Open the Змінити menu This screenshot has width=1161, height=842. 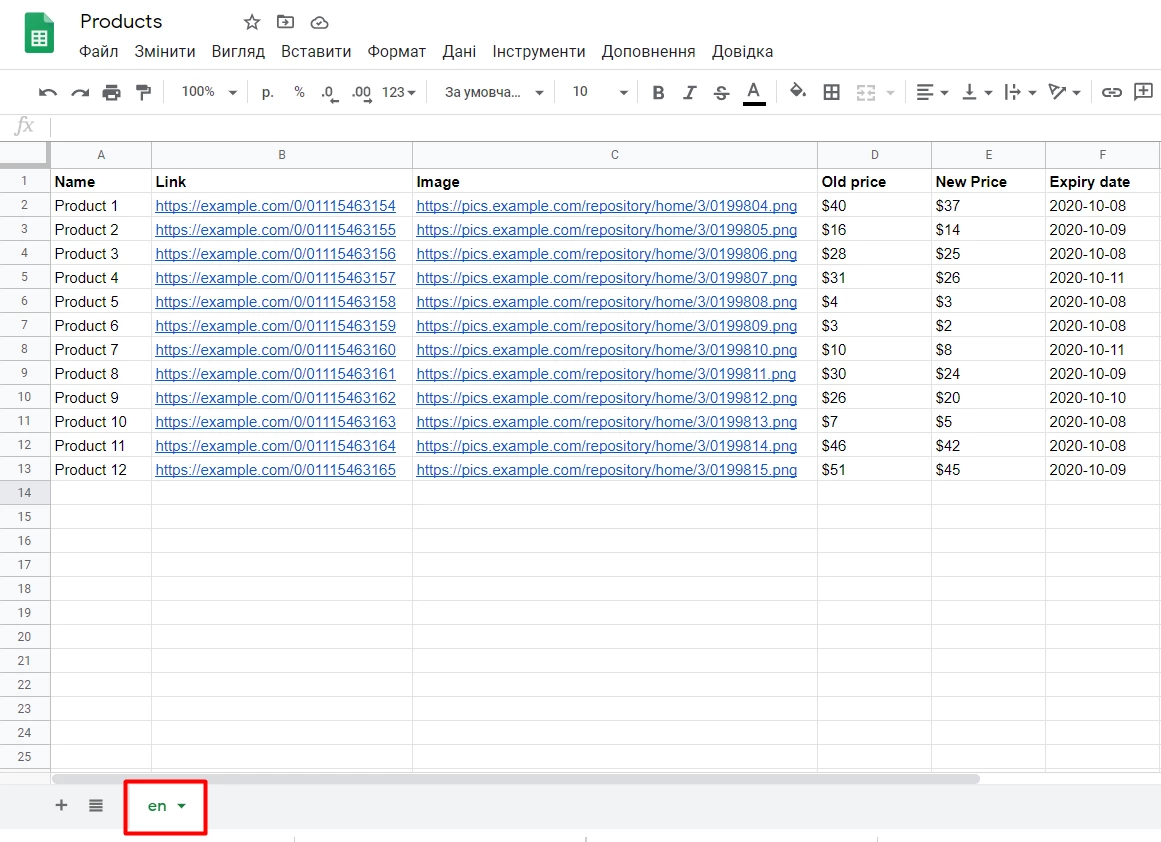click(x=165, y=52)
